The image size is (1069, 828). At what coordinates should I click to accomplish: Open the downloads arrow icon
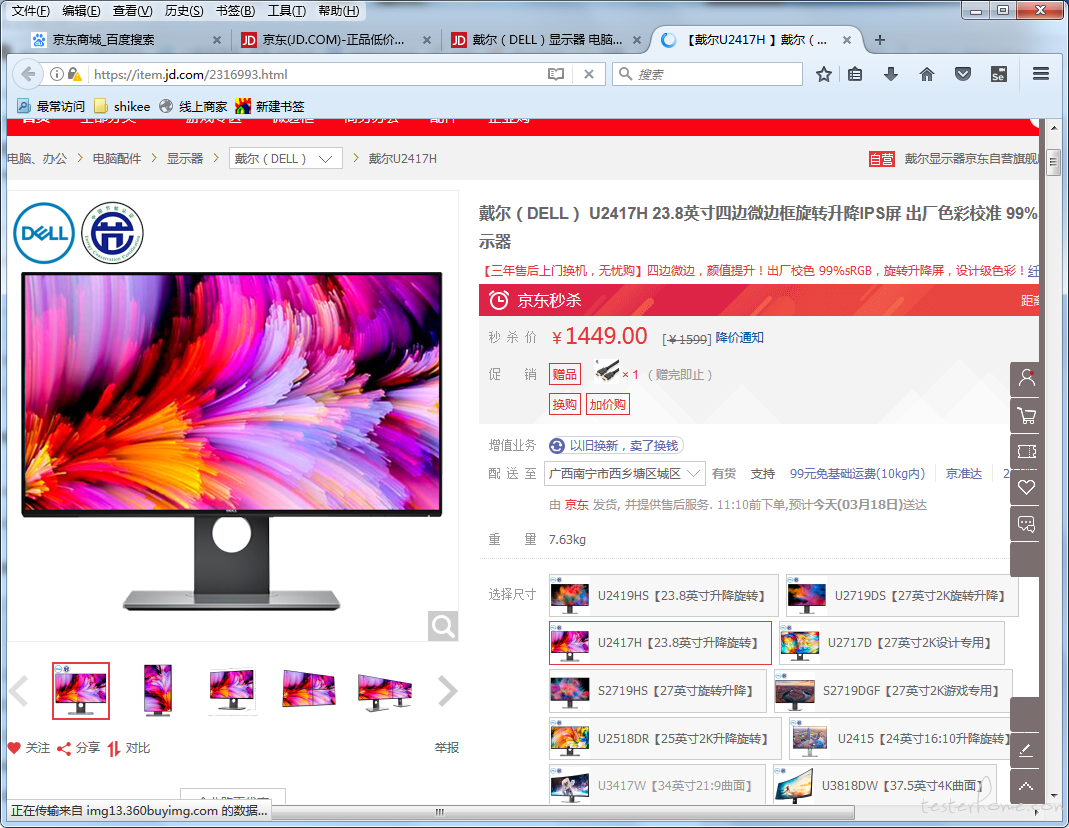(x=890, y=74)
